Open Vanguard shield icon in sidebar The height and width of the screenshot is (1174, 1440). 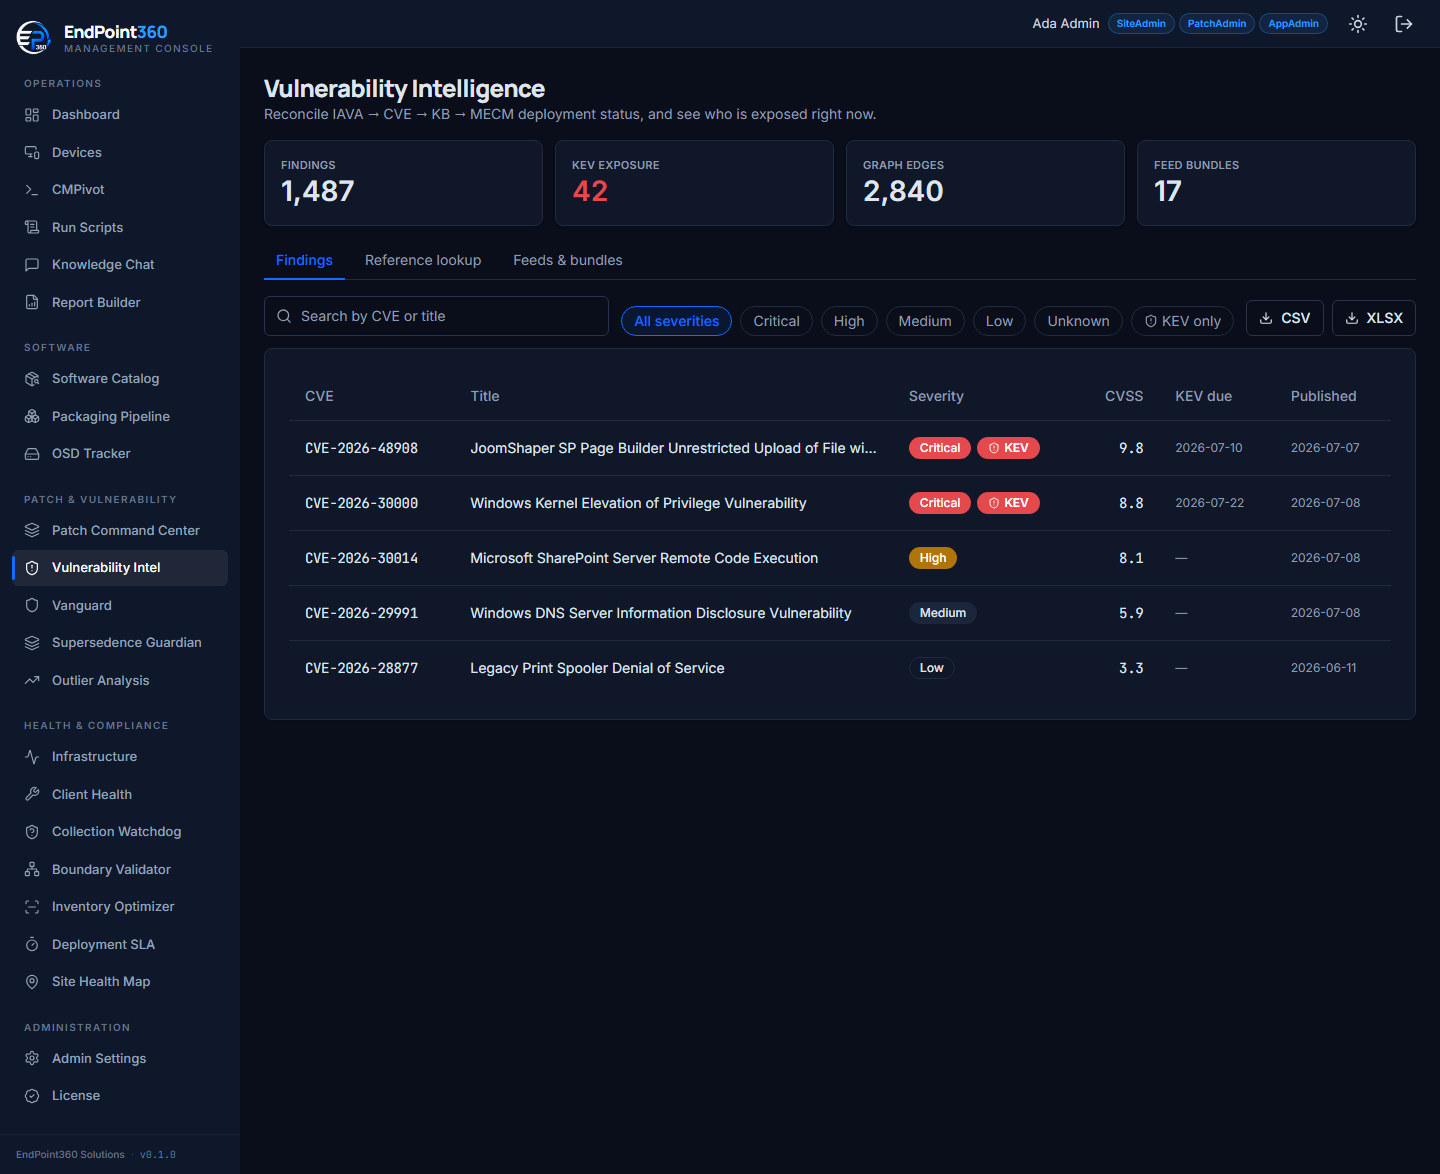(32, 606)
